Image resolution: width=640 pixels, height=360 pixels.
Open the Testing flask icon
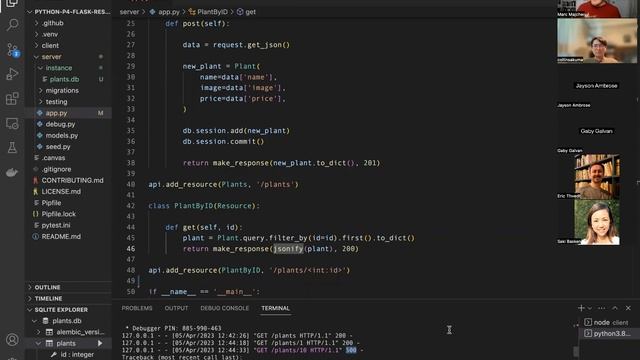pos(12,148)
